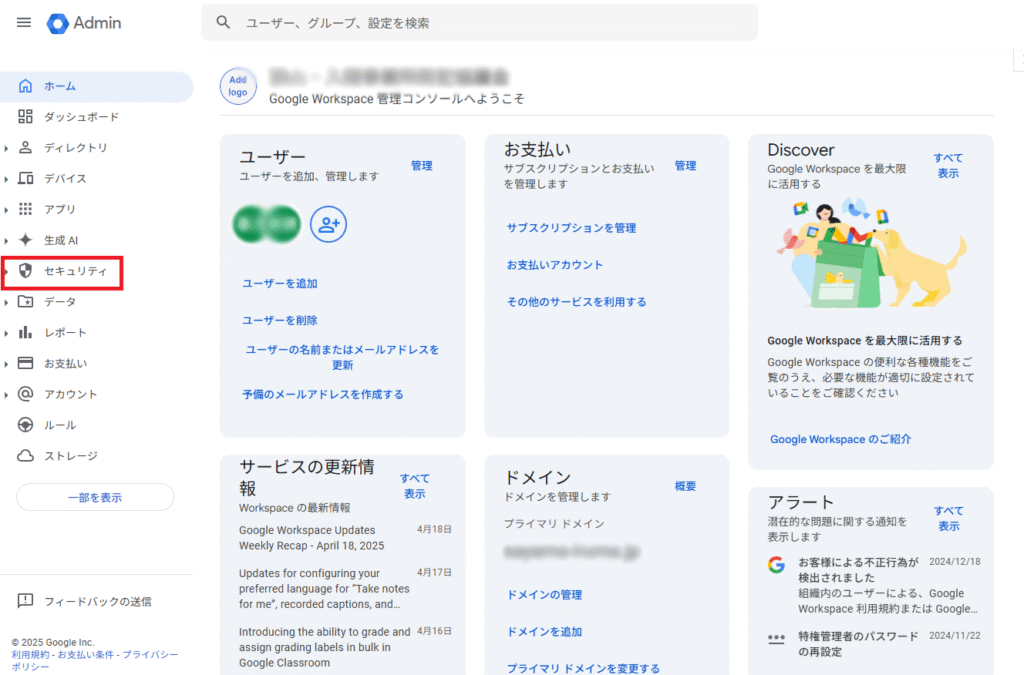Click すべて表示 in アラート card
Screen dimensions: 1024x675
(x=948, y=518)
